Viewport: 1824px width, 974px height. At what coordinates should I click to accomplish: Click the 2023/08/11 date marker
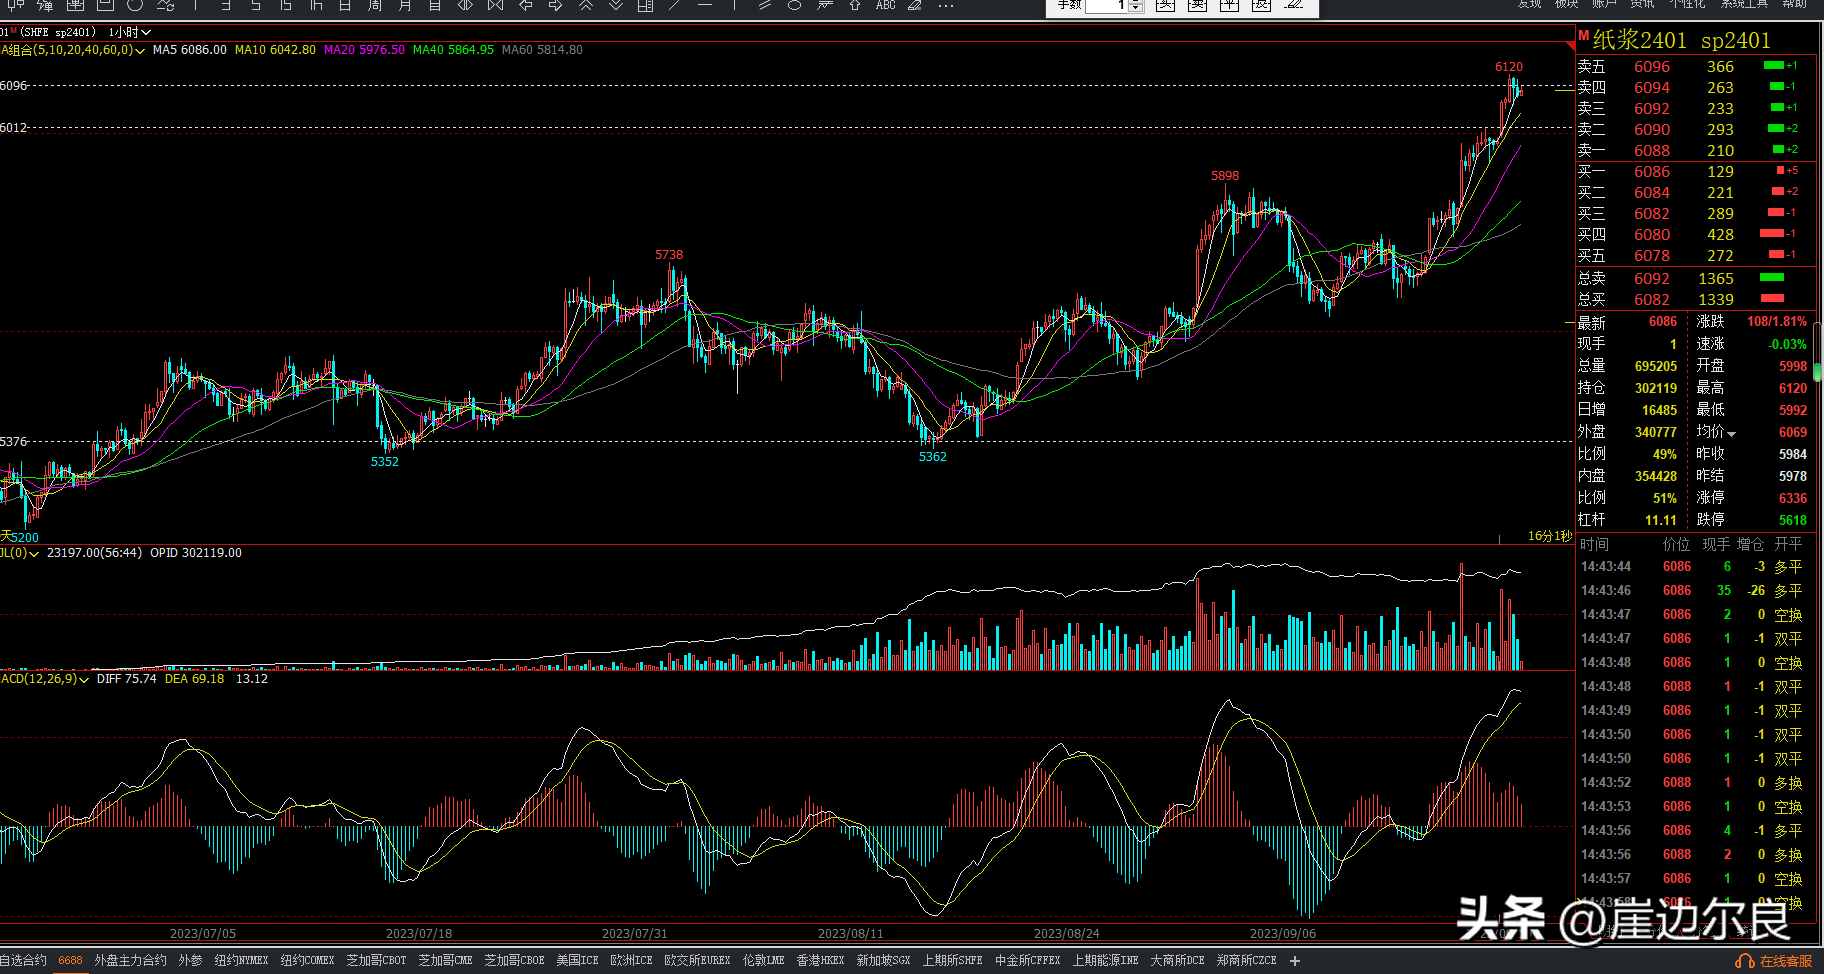pyautogui.click(x=850, y=933)
